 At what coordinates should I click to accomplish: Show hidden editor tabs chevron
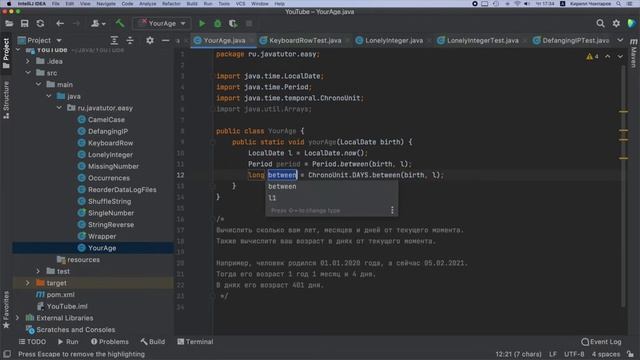pyautogui.click(x=620, y=40)
